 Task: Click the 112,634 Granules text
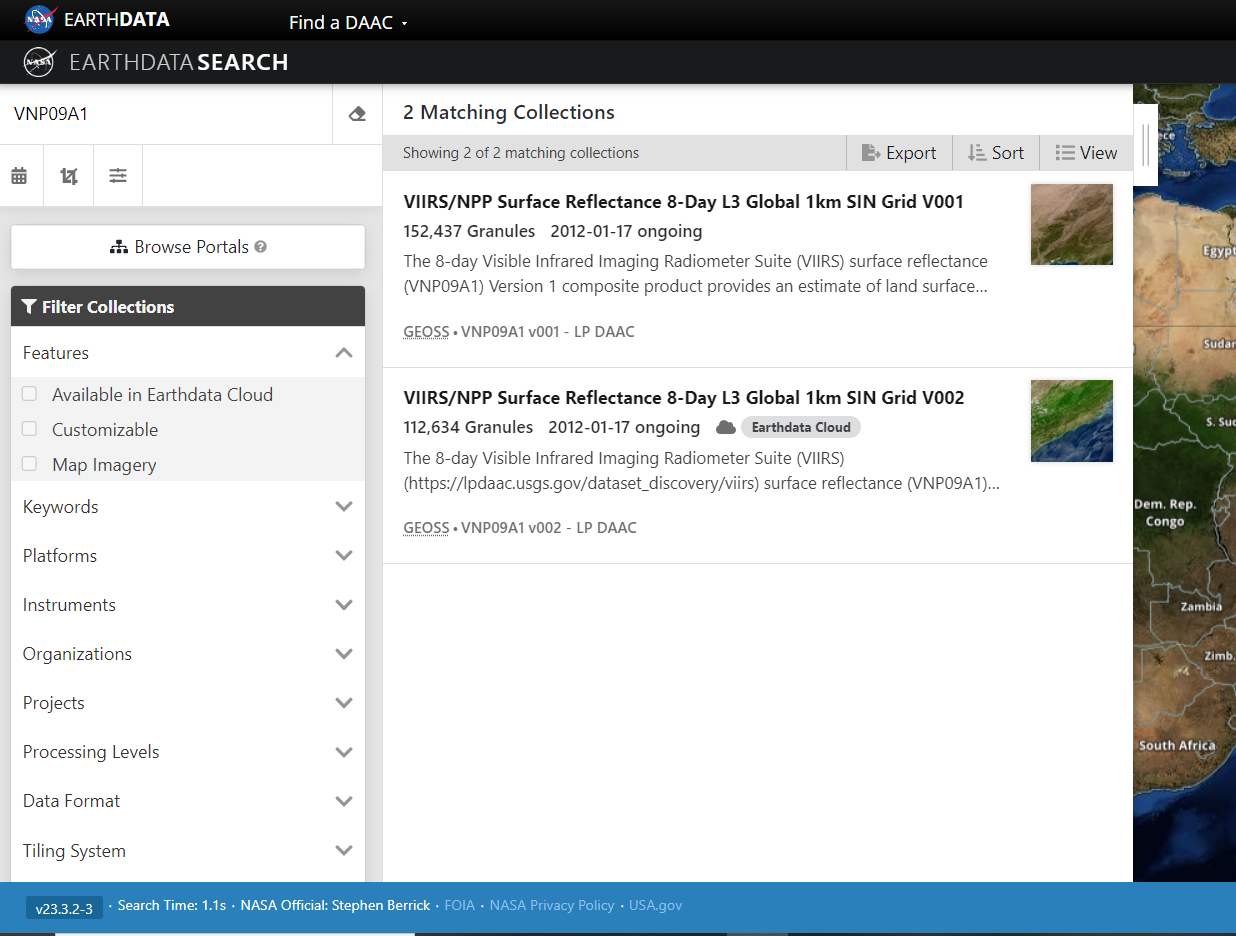tap(468, 427)
